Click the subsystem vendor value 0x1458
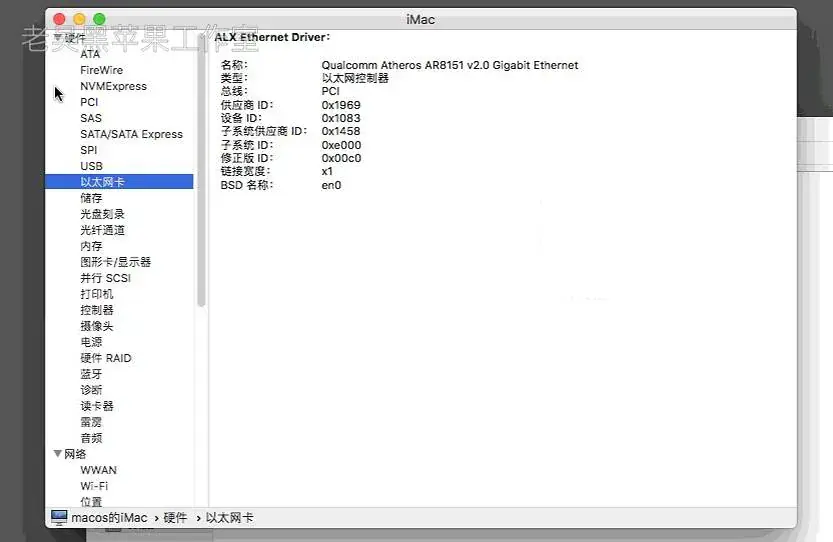This screenshot has width=833, height=542. (341, 131)
